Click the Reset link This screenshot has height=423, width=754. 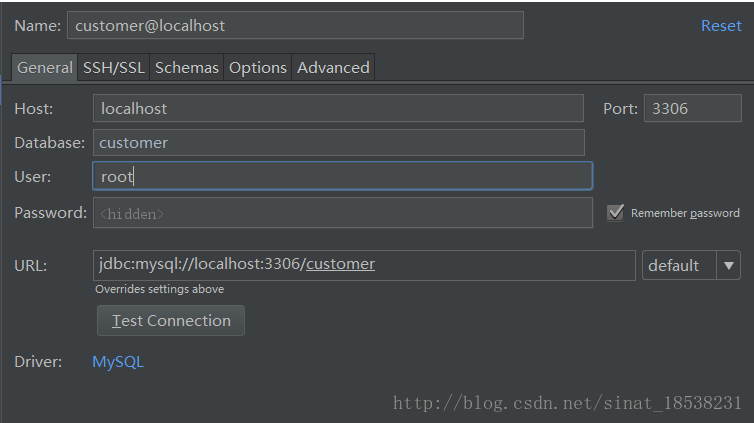click(721, 25)
